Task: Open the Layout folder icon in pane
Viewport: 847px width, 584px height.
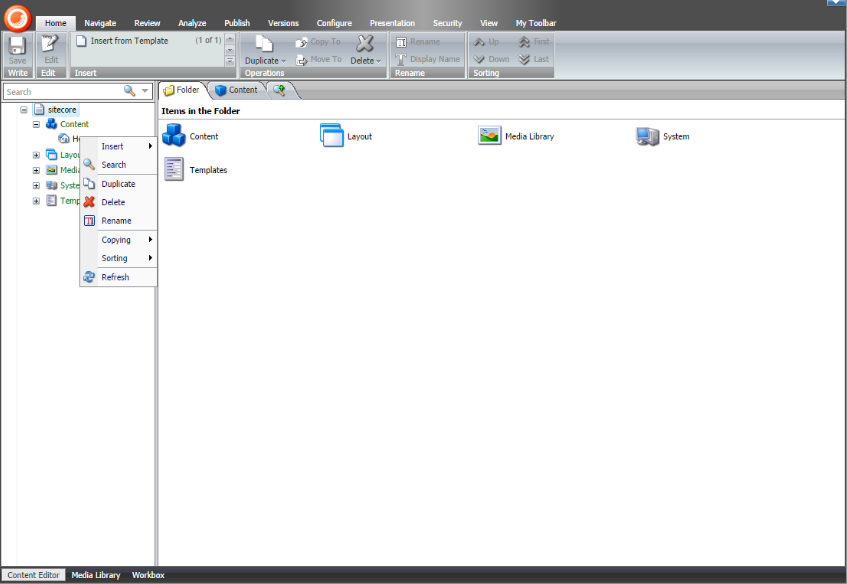Action: [331, 135]
